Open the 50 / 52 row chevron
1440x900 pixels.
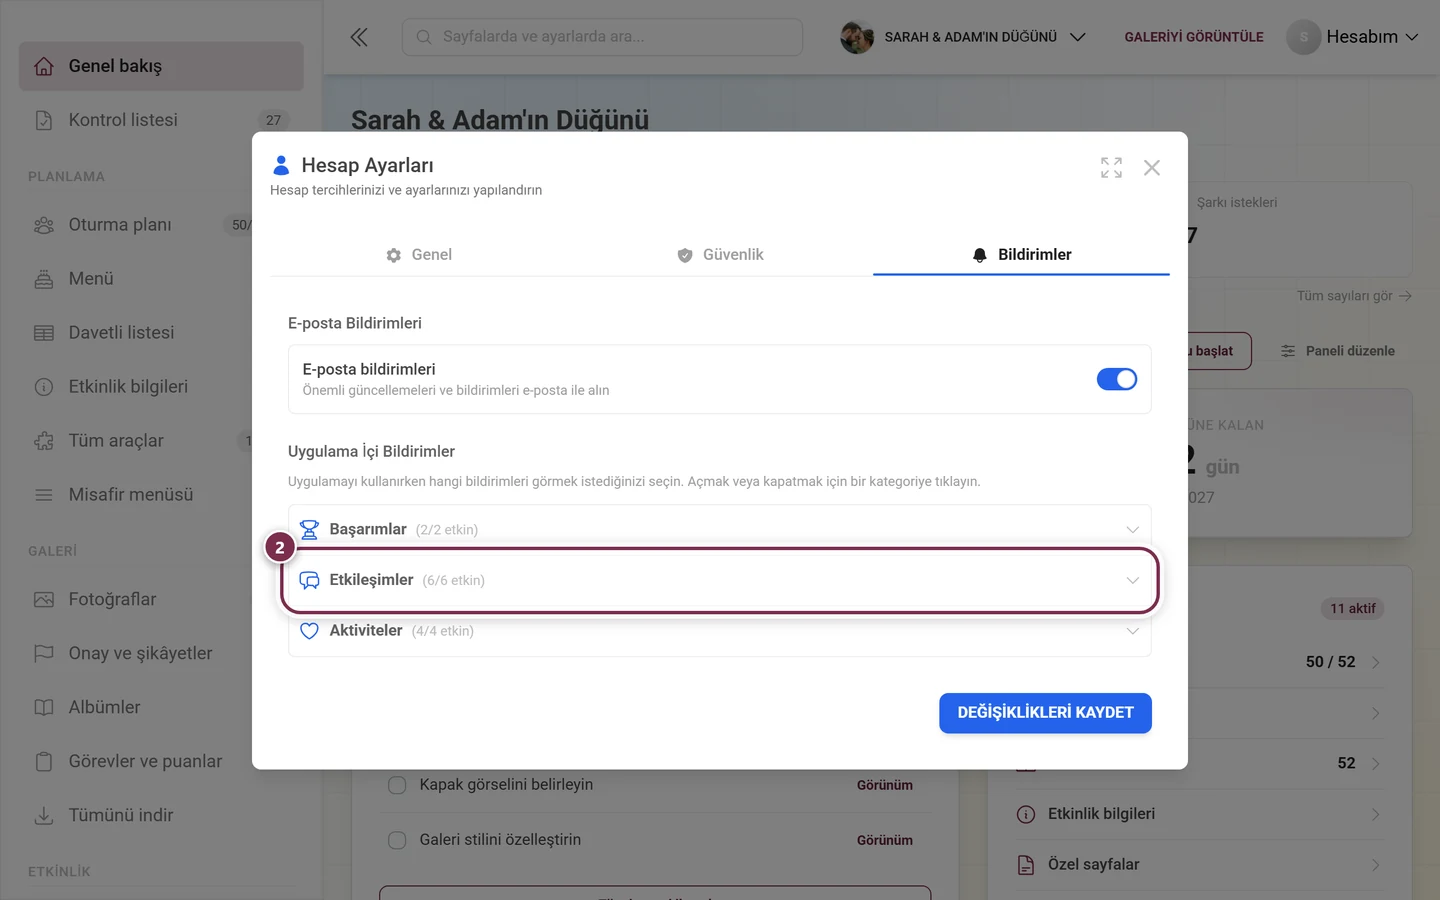(x=1376, y=662)
